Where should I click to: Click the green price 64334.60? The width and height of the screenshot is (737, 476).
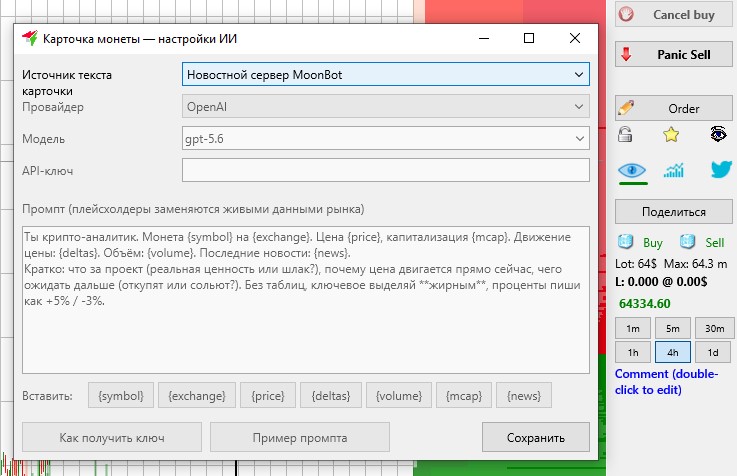click(644, 304)
